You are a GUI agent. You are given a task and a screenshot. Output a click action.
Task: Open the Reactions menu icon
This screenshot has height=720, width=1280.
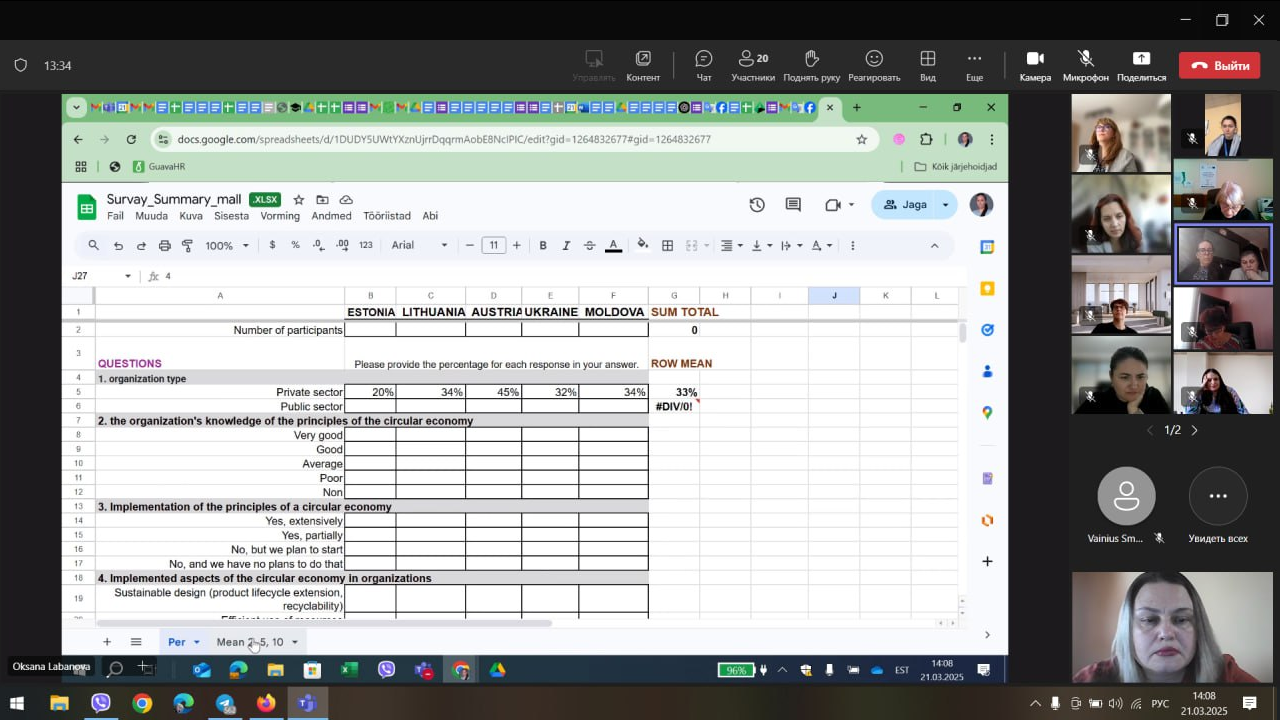tap(874, 60)
